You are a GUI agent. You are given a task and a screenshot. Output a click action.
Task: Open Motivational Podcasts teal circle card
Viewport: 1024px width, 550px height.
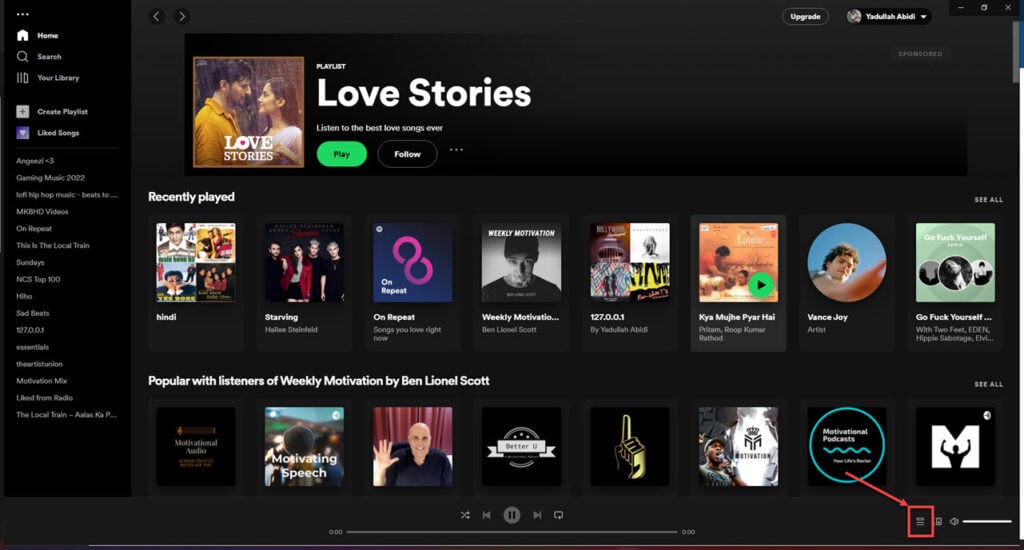tap(846, 447)
